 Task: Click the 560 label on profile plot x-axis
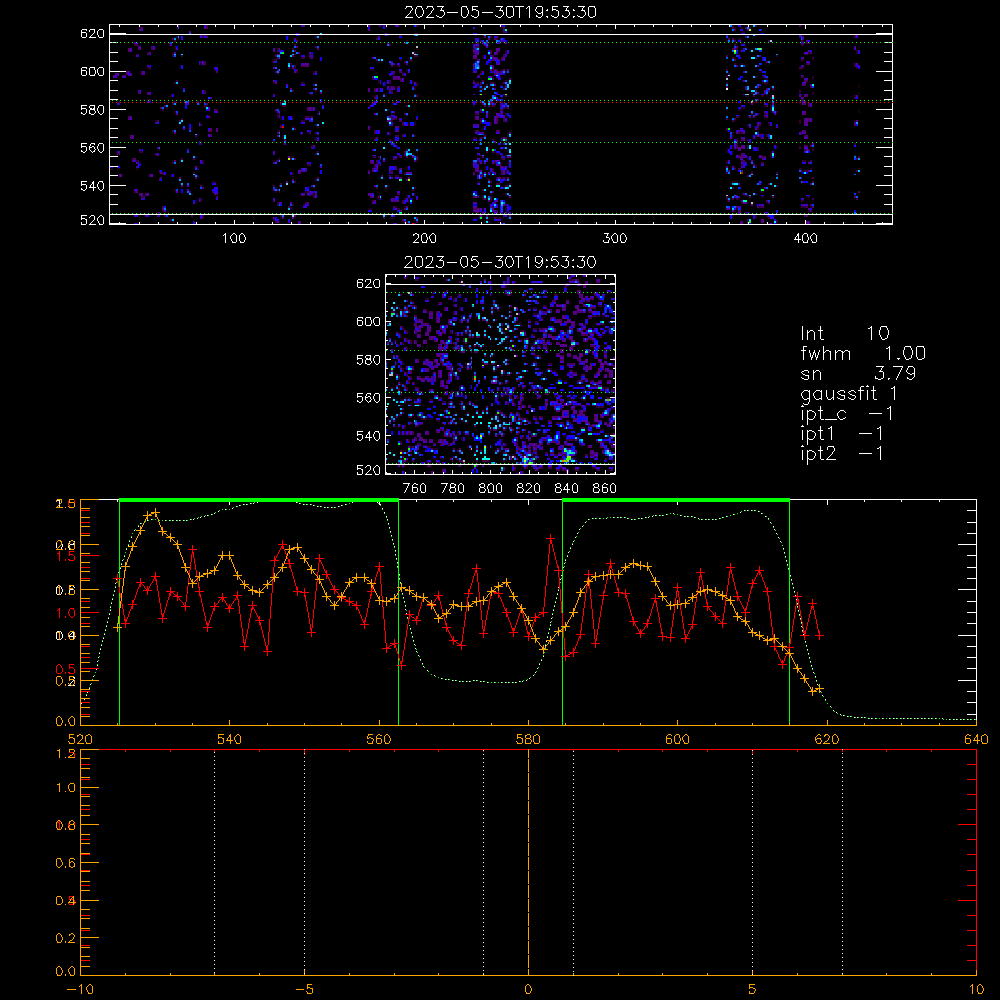coord(379,740)
